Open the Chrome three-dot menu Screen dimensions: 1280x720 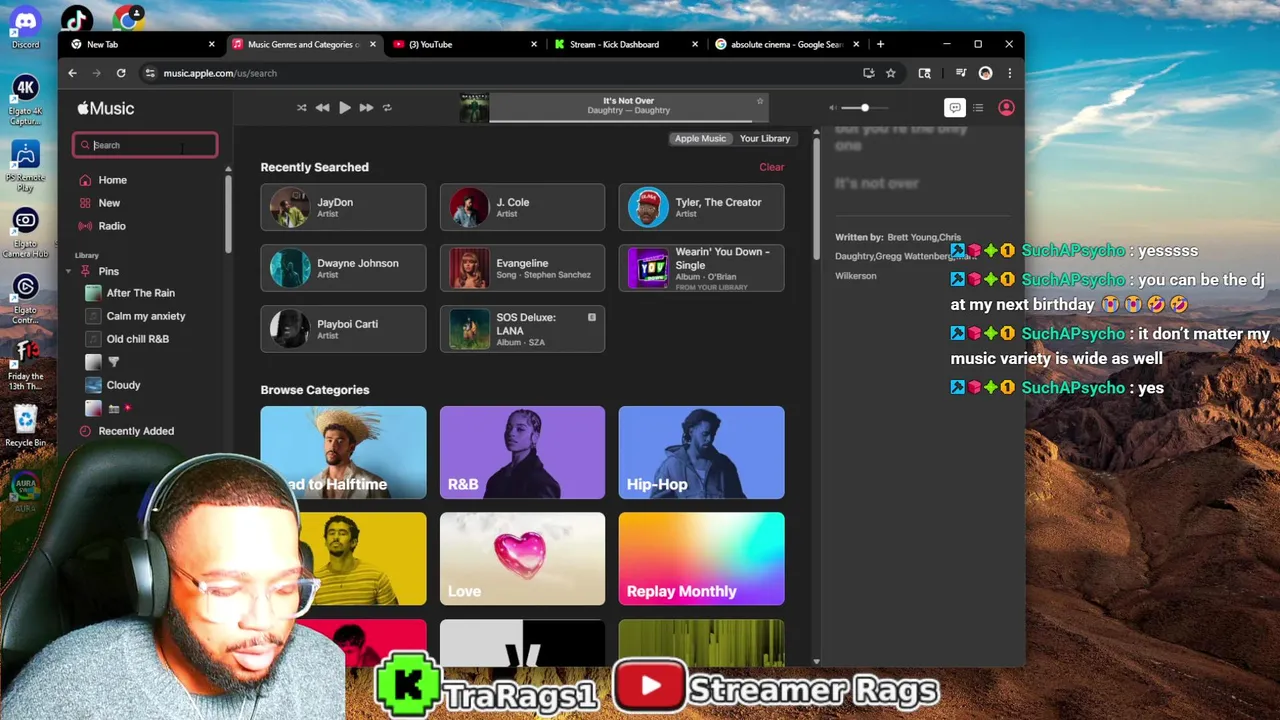click(x=1009, y=73)
